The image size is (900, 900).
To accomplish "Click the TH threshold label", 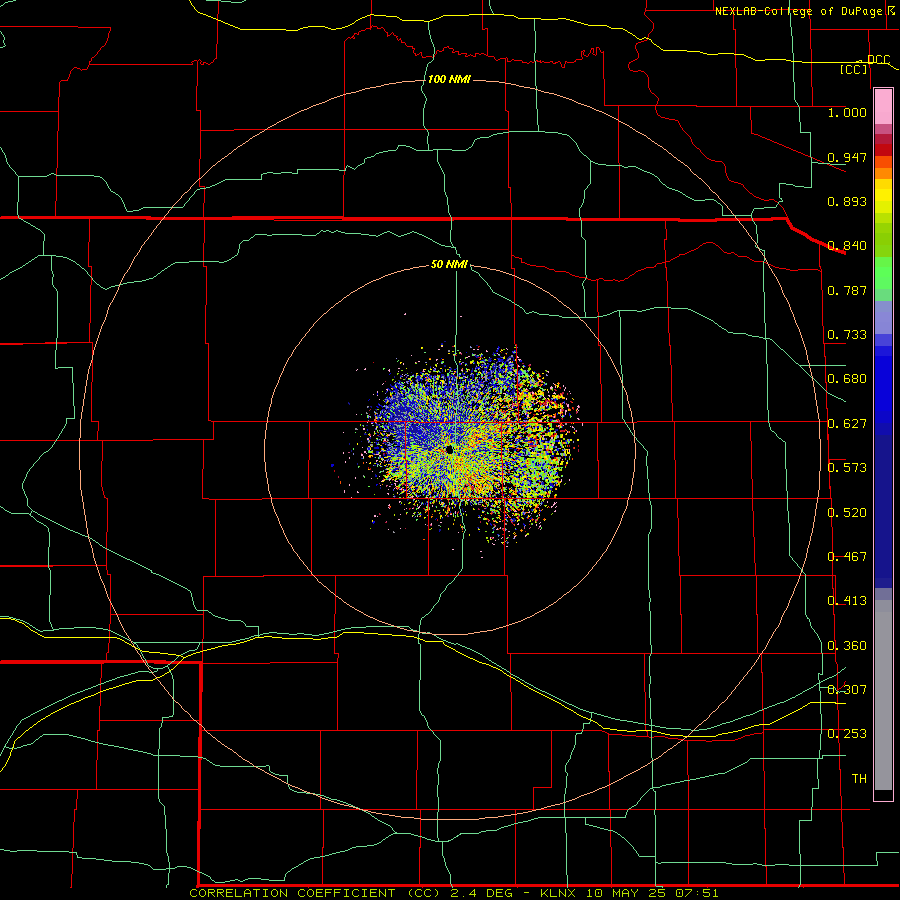I will [x=859, y=779].
